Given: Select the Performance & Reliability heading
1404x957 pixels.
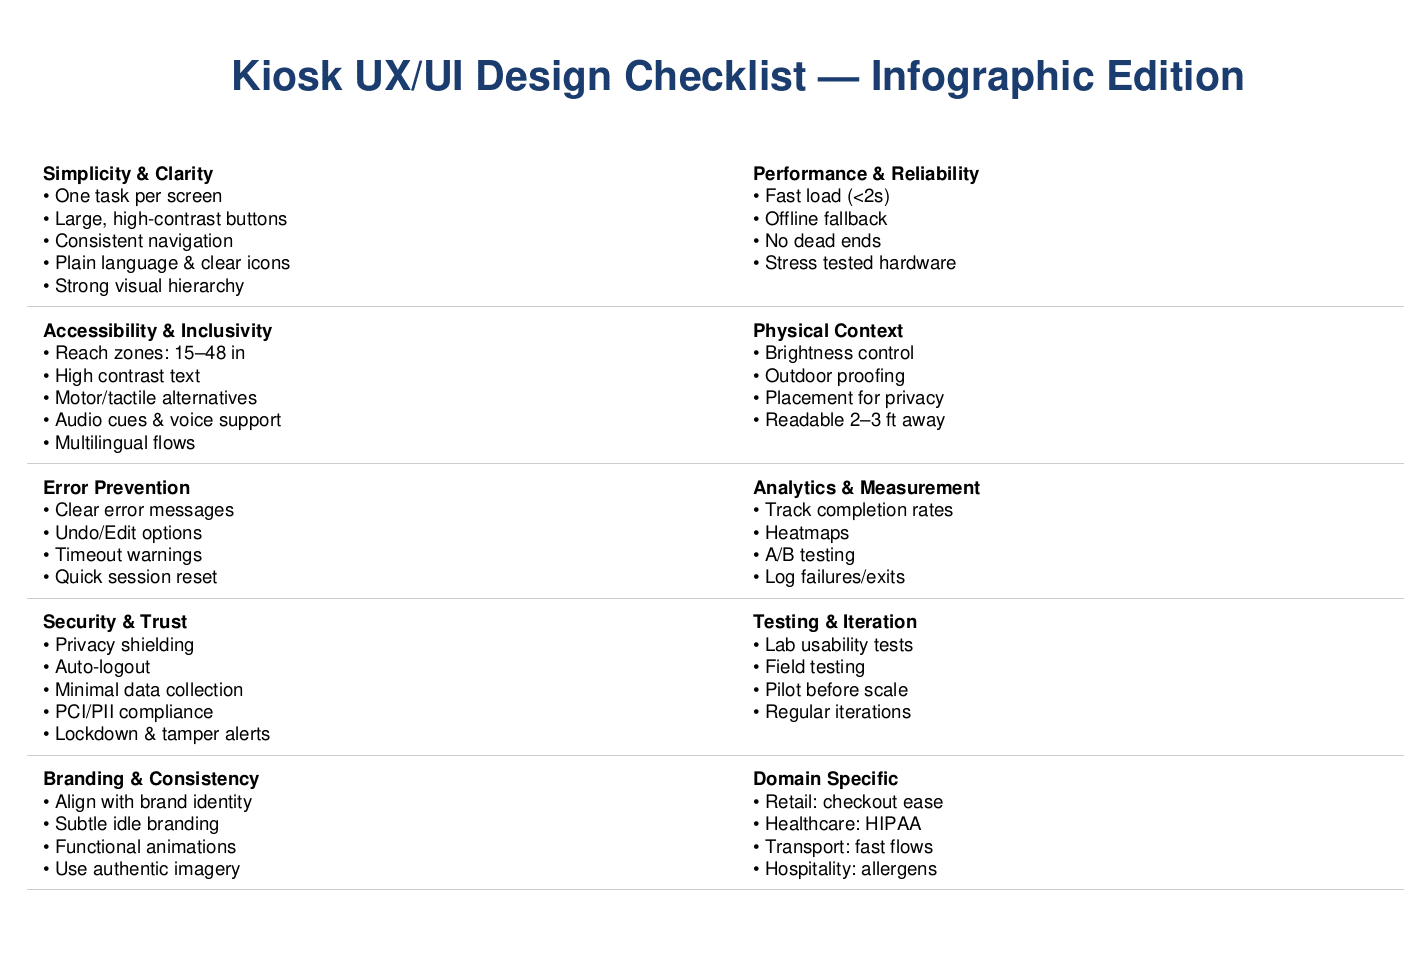Looking at the screenshot, I should pos(865,174).
